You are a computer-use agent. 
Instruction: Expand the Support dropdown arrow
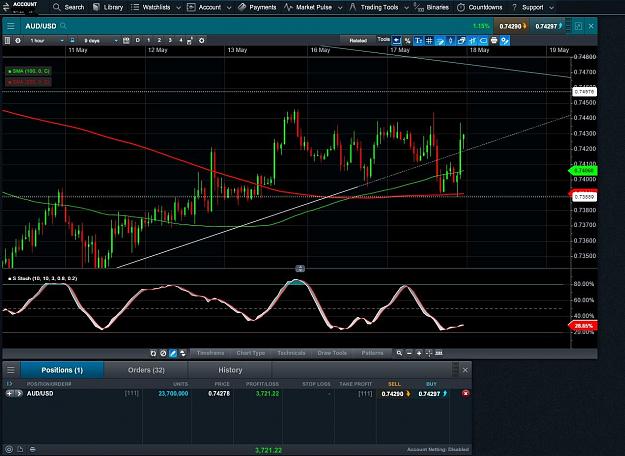(551, 8)
